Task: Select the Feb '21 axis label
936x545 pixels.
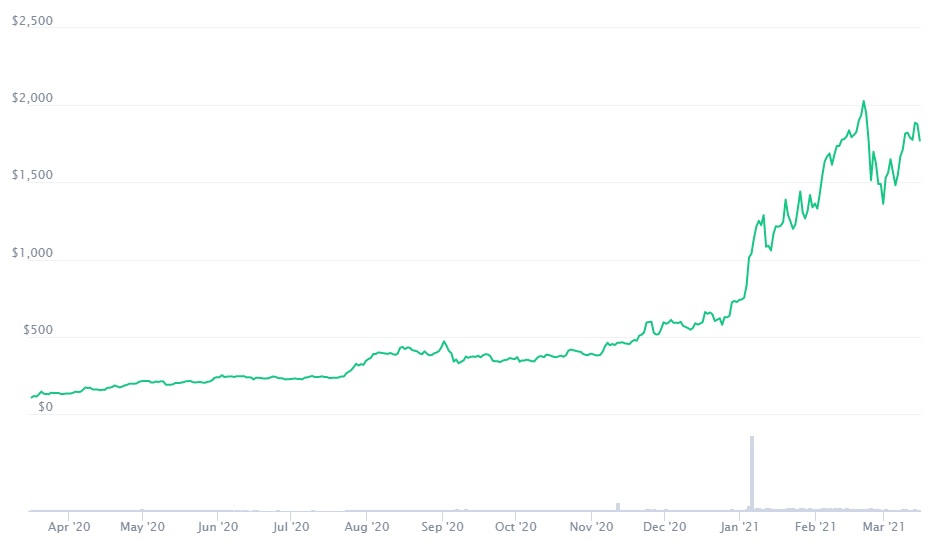Action: coord(815,526)
